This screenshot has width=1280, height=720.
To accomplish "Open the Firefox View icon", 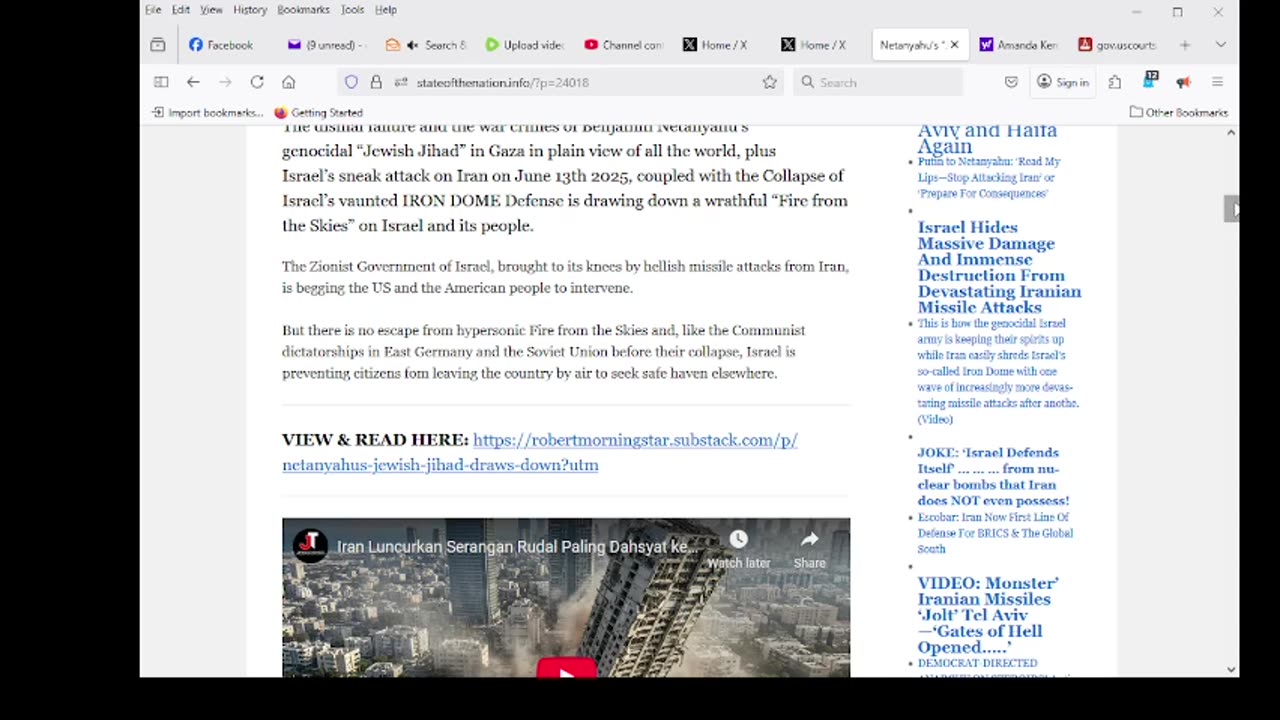I will click(158, 45).
